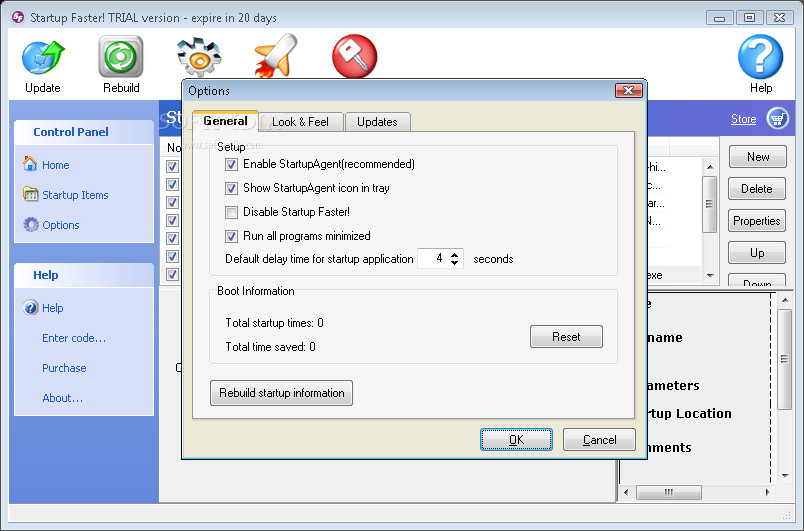
Task: Open Help via blue question mark icon
Action: (x=760, y=56)
